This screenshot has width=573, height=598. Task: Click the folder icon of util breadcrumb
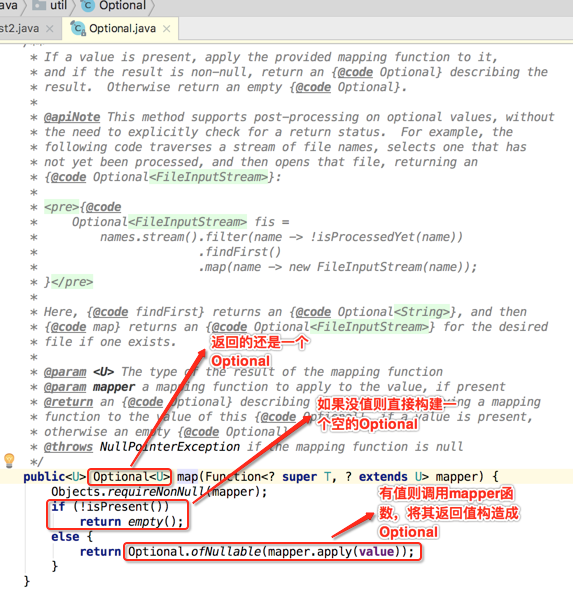(39, 5)
